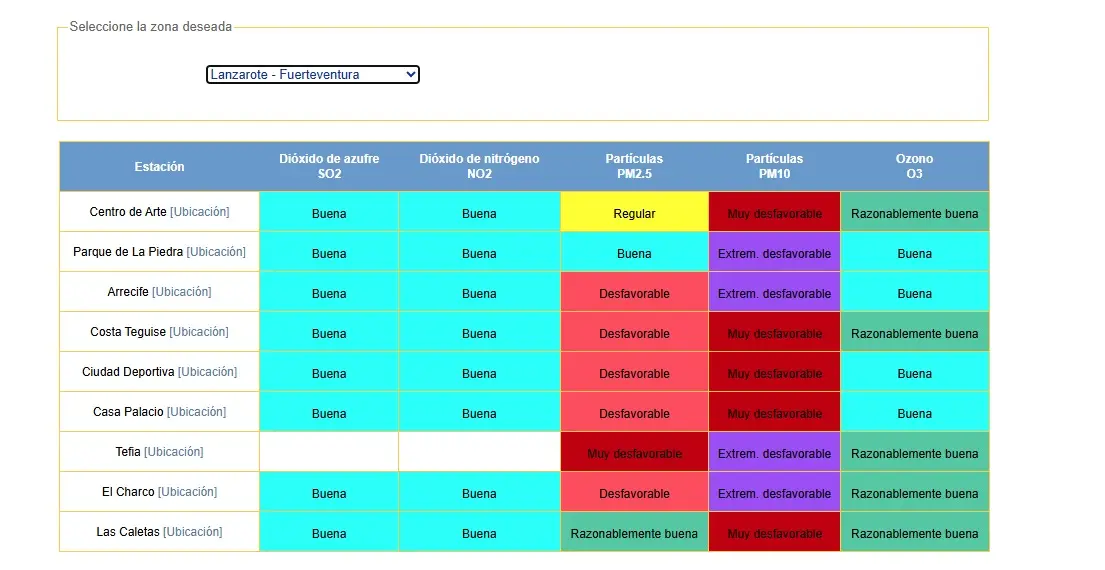Click Centro de Arte's Ozono cell

(914, 213)
